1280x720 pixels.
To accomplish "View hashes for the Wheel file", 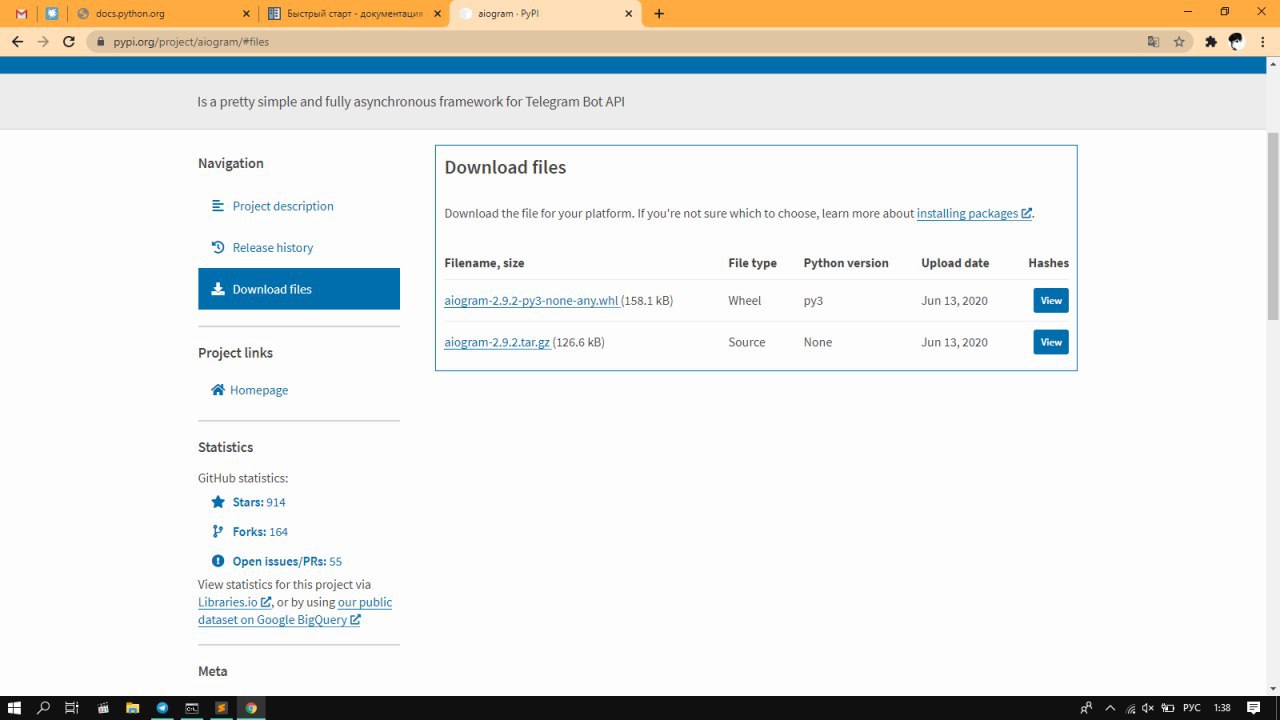I will pyautogui.click(x=1051, y=300).
